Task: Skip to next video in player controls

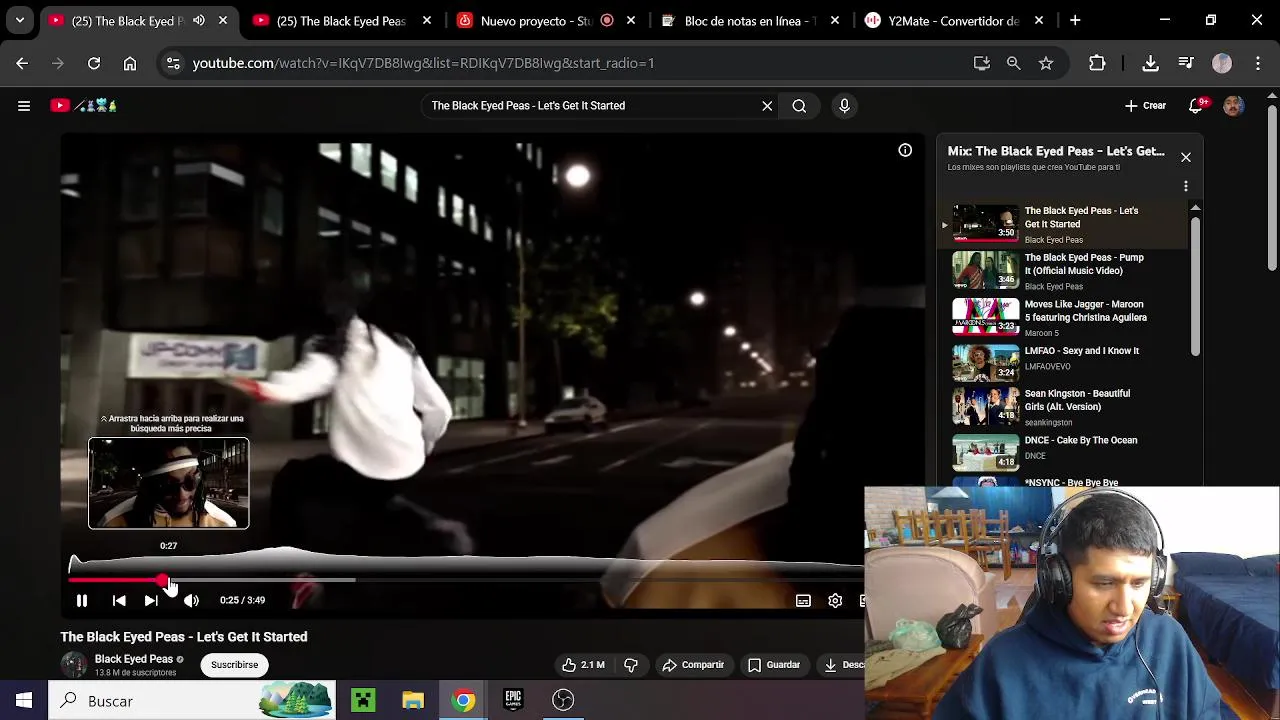Action: pyautogui.click(x=151, y=600)
